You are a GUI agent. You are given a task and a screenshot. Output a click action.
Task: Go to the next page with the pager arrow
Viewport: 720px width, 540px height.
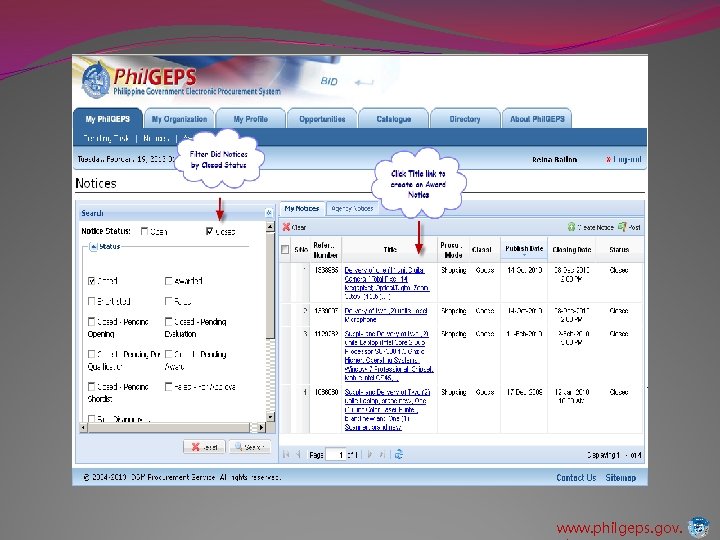tap(370, 455)
